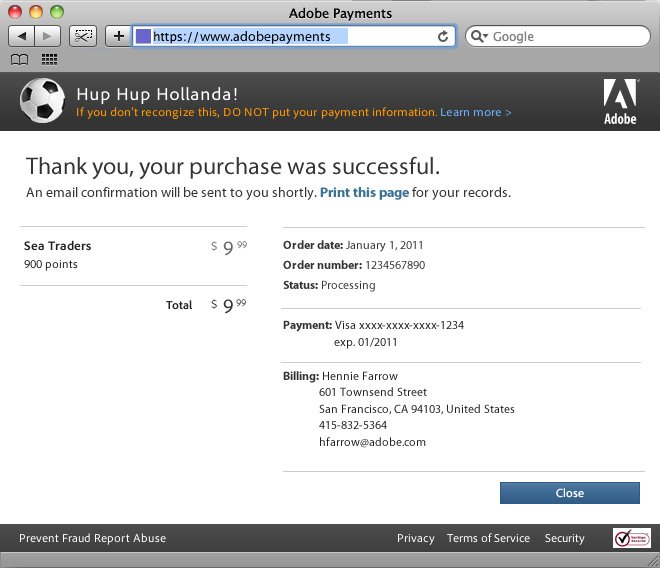Viewport: 660px width, 568px height.
Task: Select the order date January 1, 2011
Action: click(385, 245)
